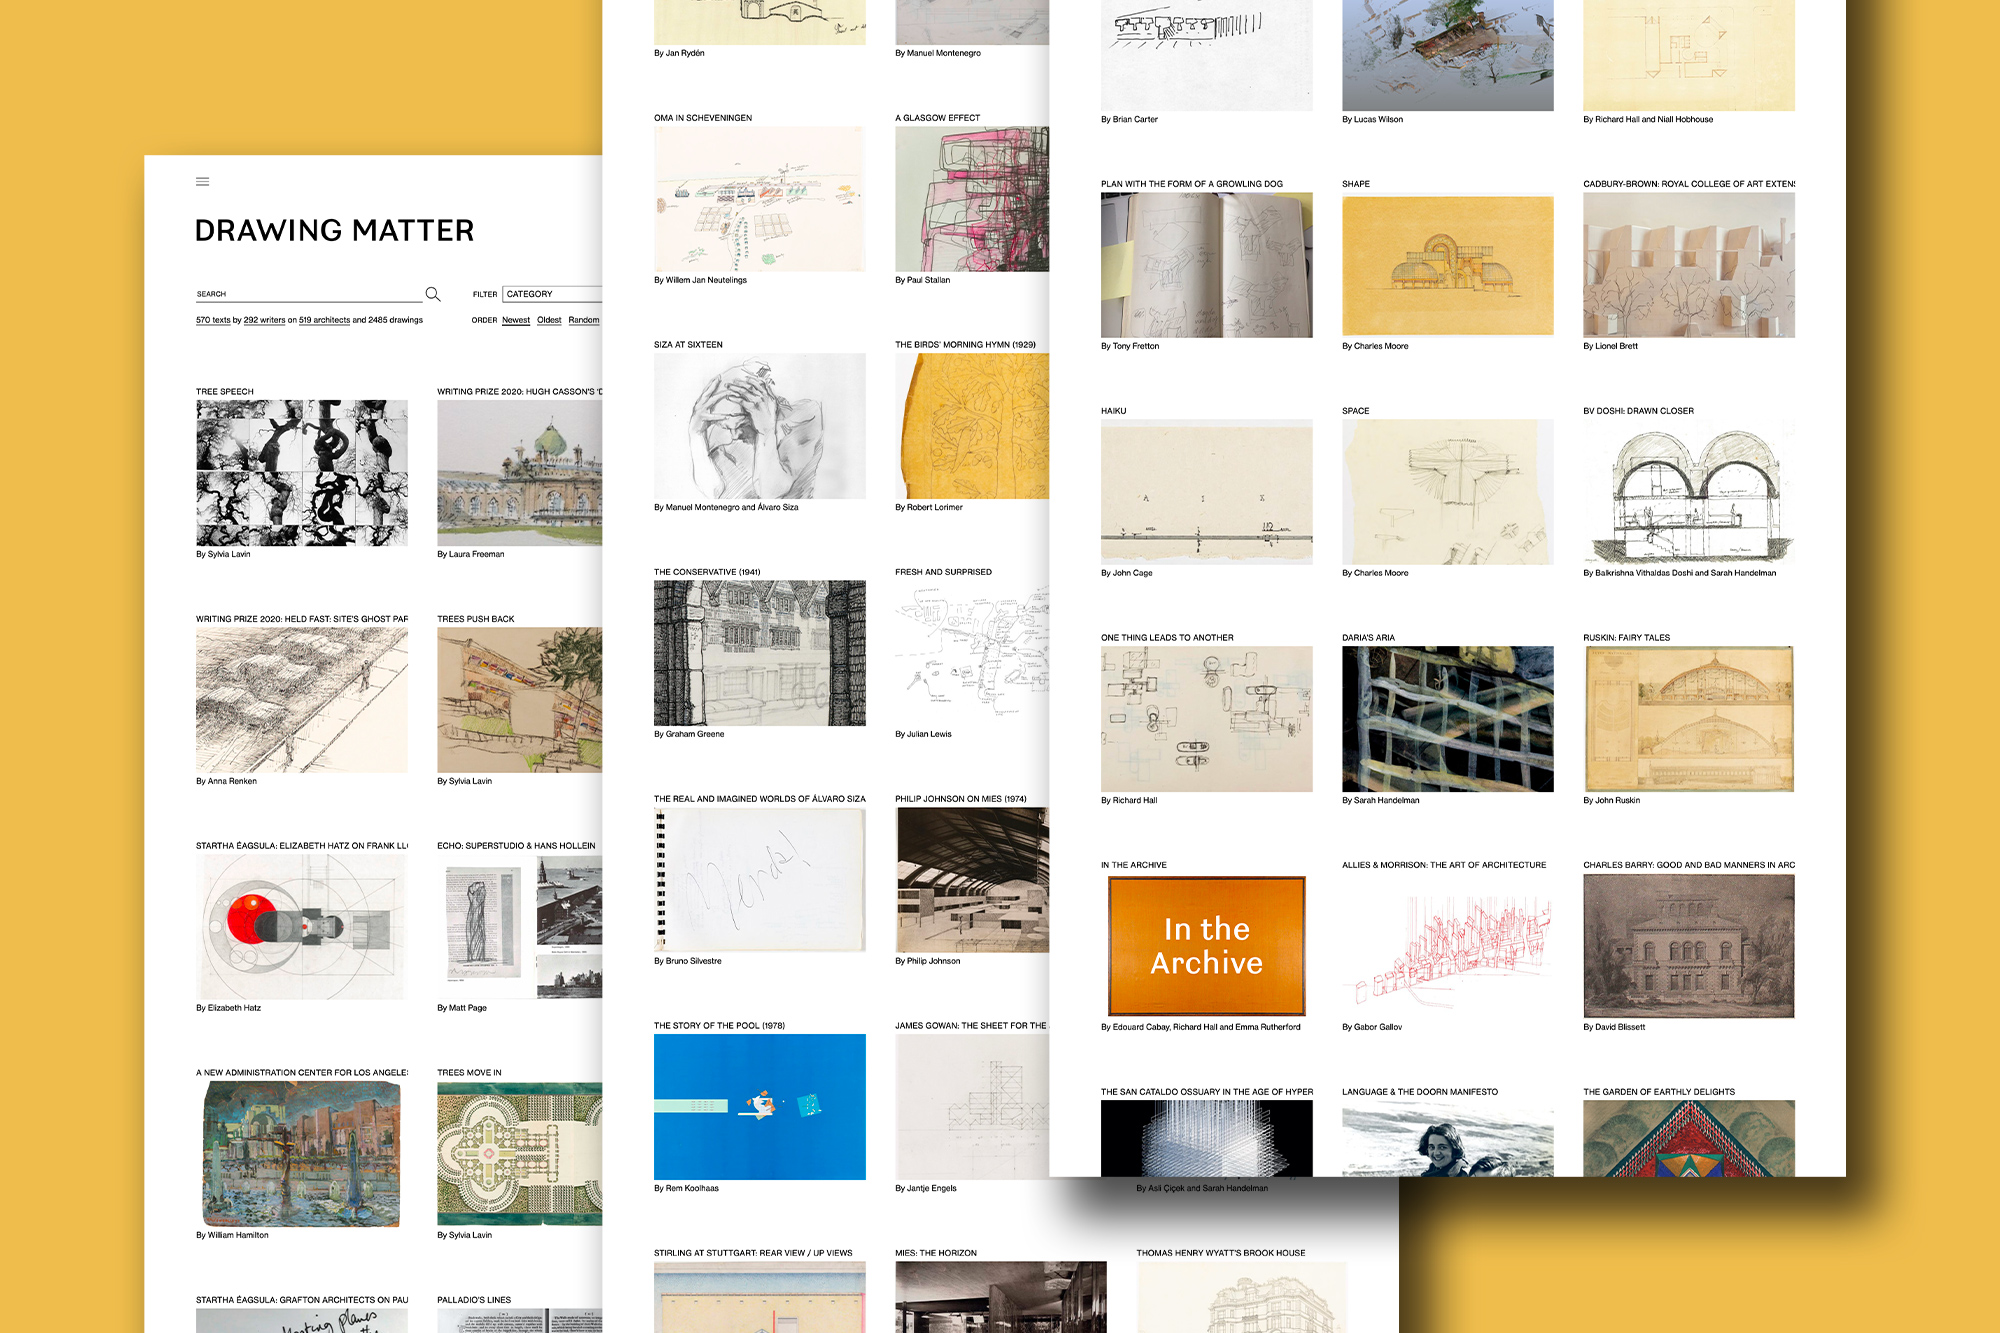The image size is (2000, 1333).
Task: Open the Trees Push Back thumbnail
Action: (x=520, y=700)
